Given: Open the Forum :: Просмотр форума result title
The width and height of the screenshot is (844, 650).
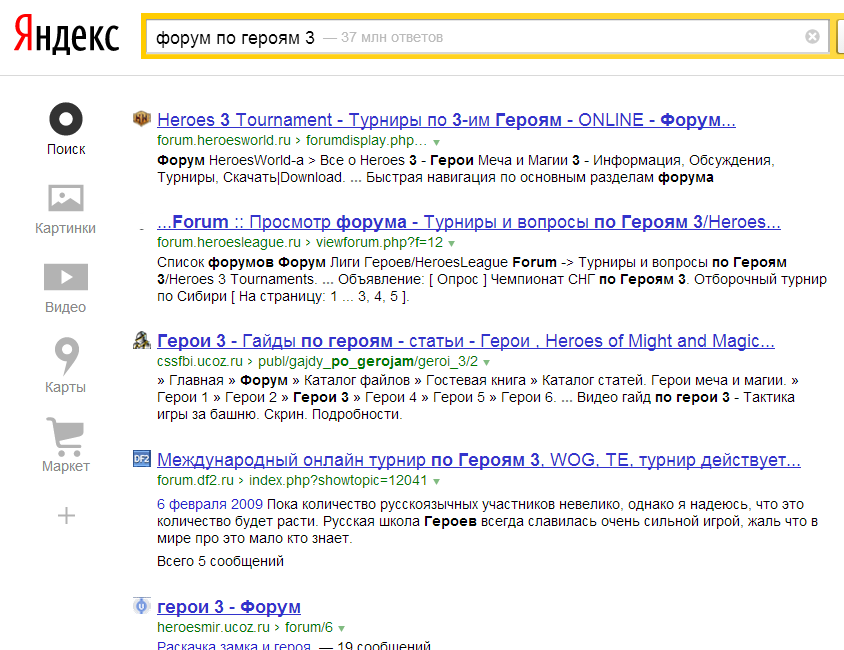Looking at the screenshot, I should [469, 222].
